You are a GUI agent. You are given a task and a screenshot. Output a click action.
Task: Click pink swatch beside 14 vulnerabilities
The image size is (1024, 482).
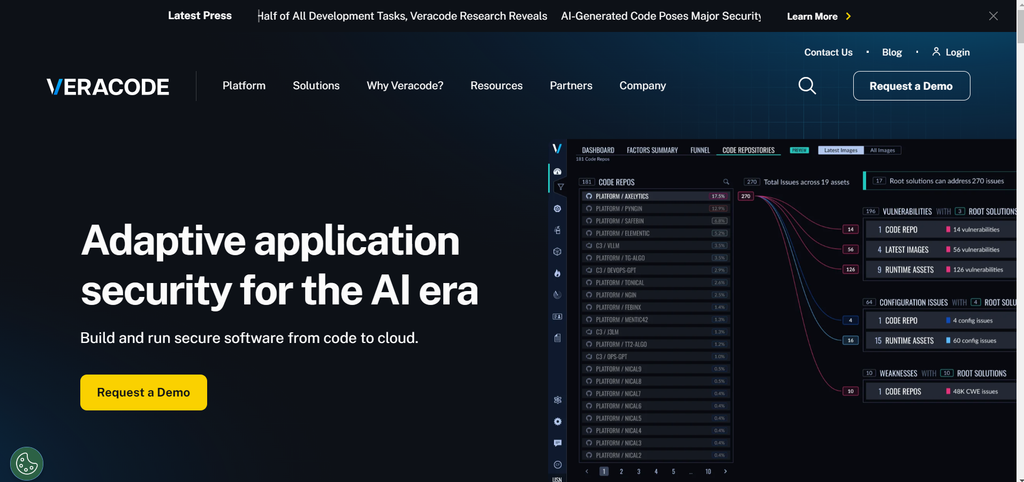[948, 230]
